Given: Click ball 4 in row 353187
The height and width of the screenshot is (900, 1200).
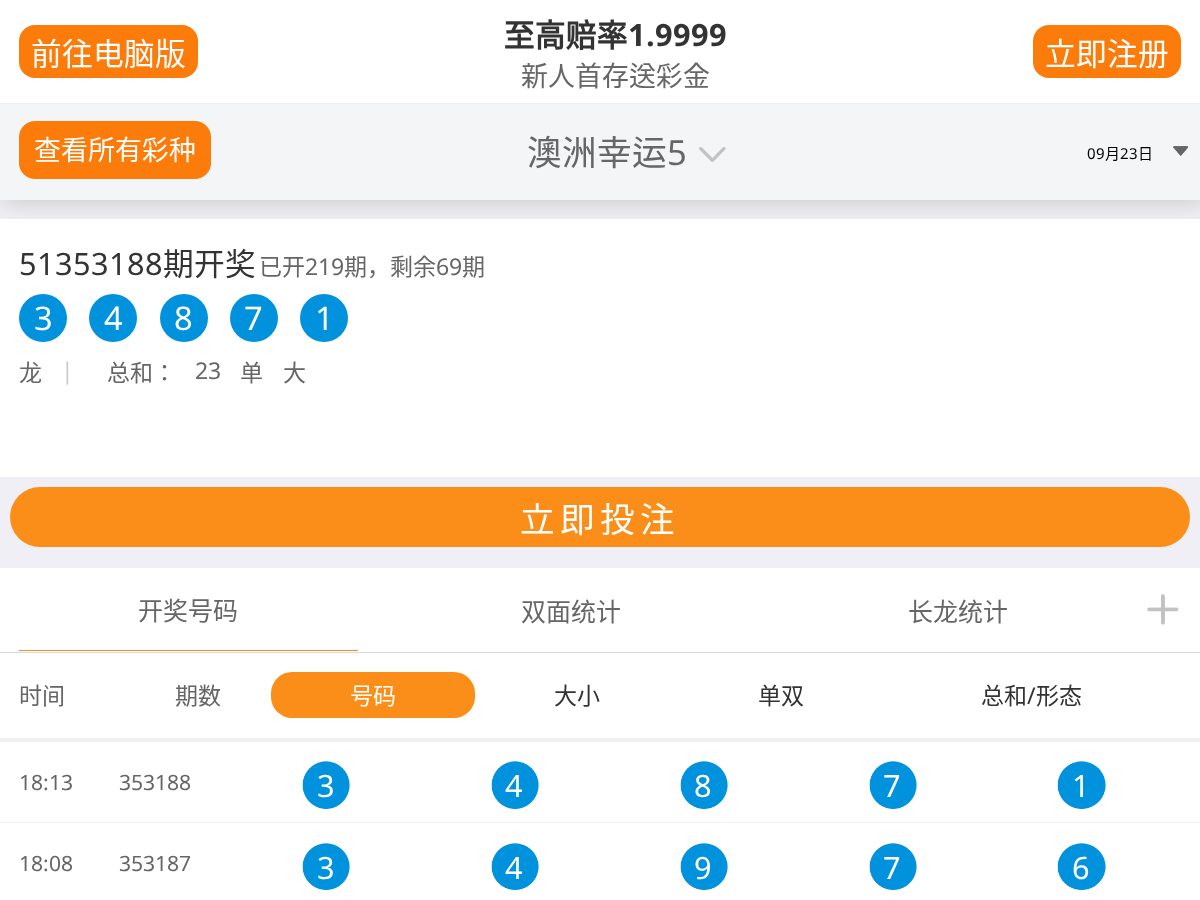Looking at the screenshot, I should coord(515,867).
